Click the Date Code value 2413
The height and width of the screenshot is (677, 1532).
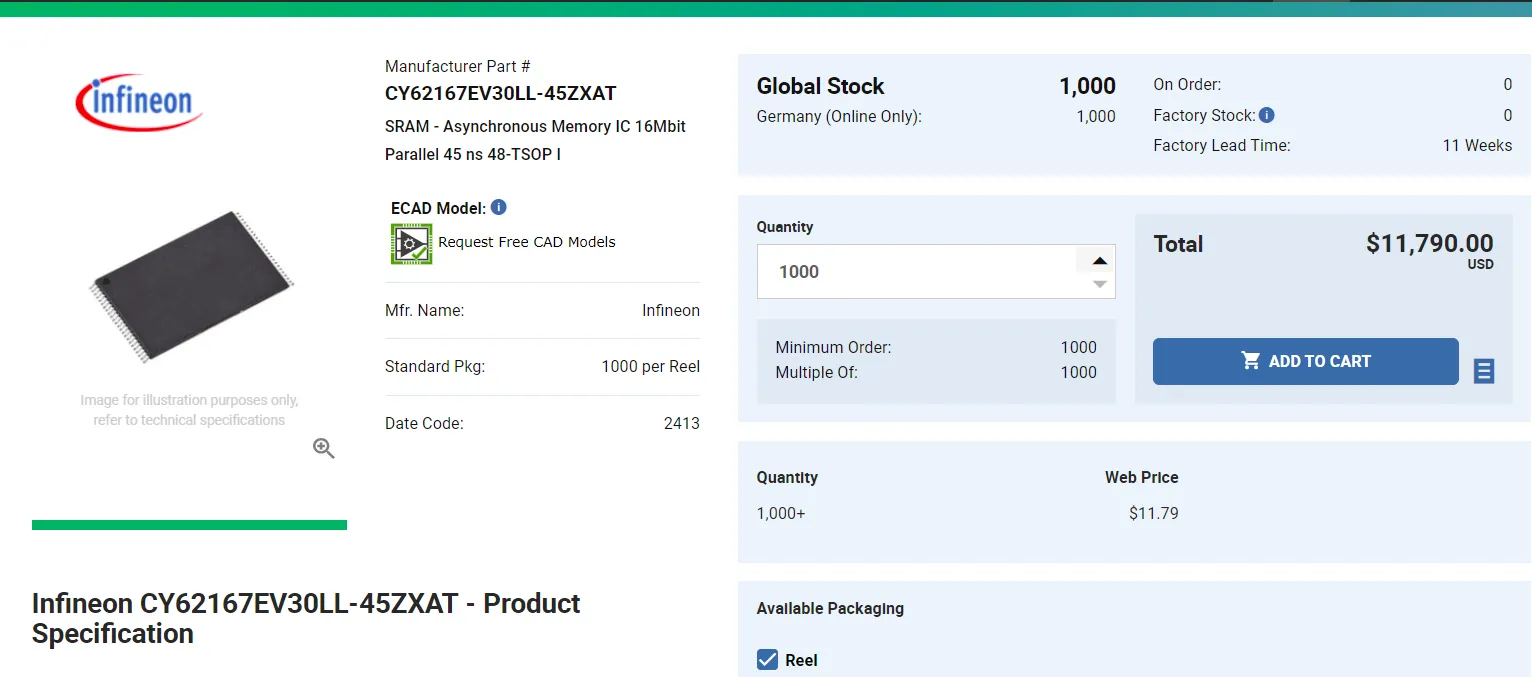click(x=682, y=423)
